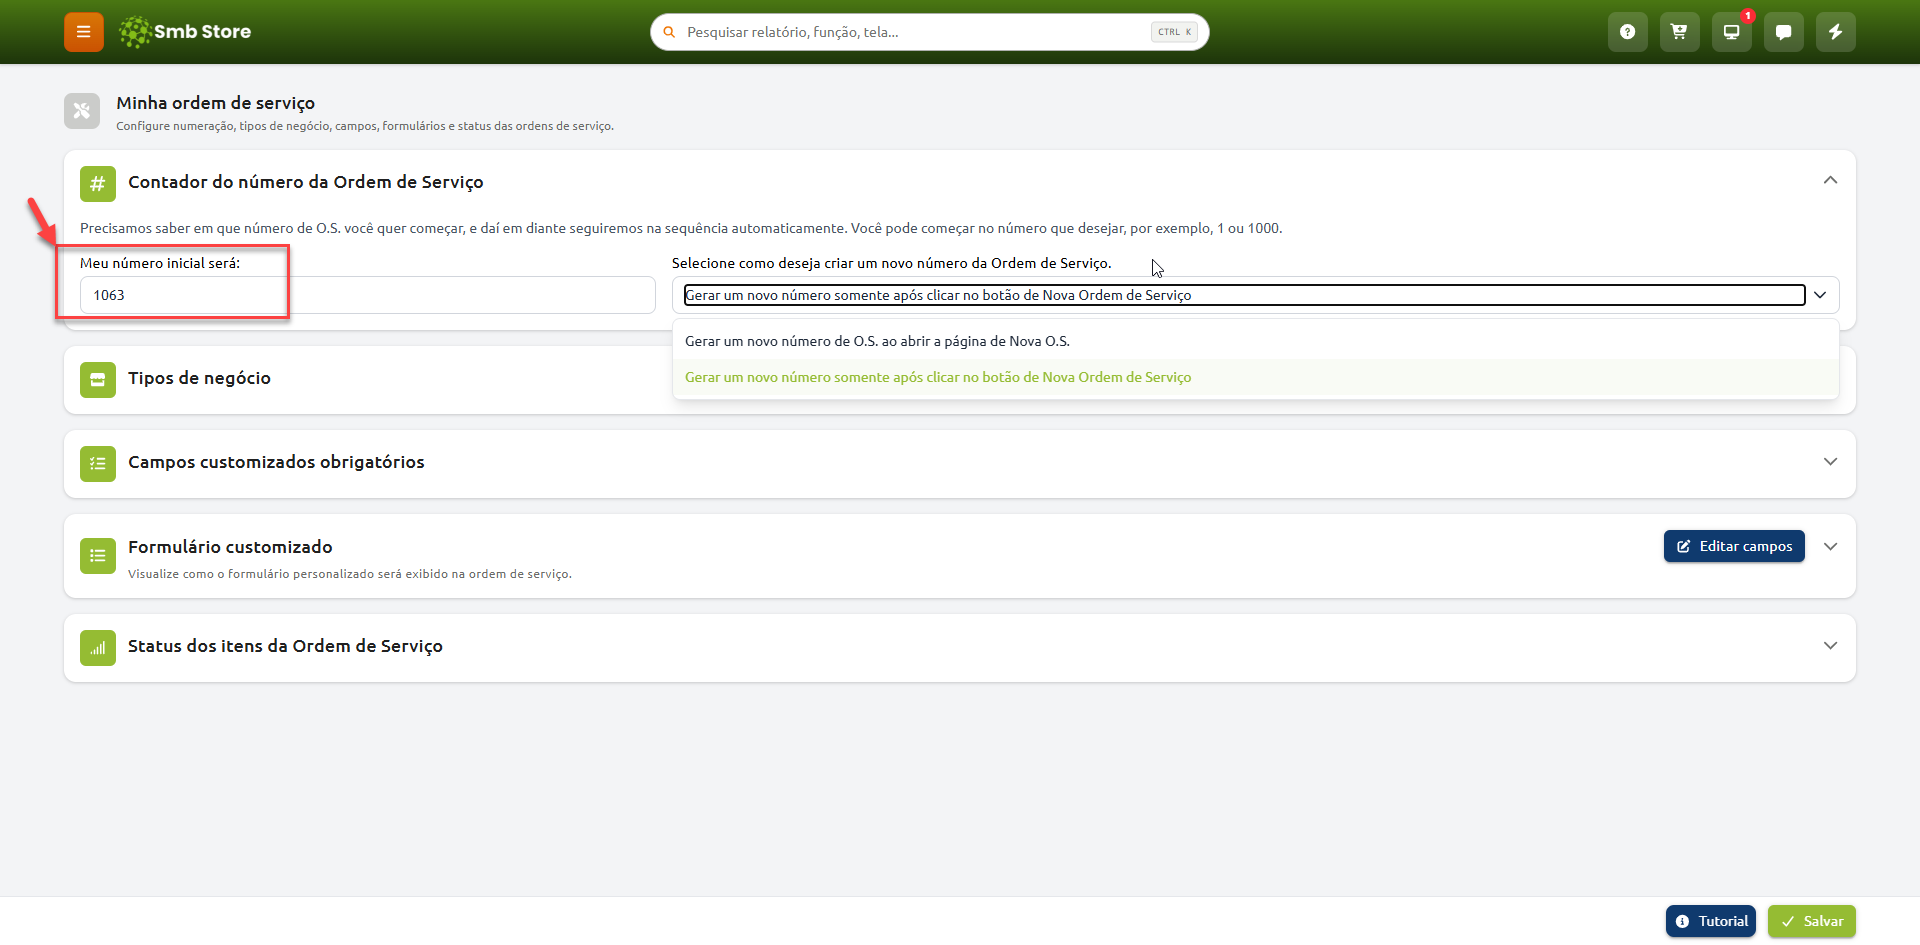The image size is (1920, 945).
Task: Click the checklist icon of Campos customizados
Action: [98, 464]
